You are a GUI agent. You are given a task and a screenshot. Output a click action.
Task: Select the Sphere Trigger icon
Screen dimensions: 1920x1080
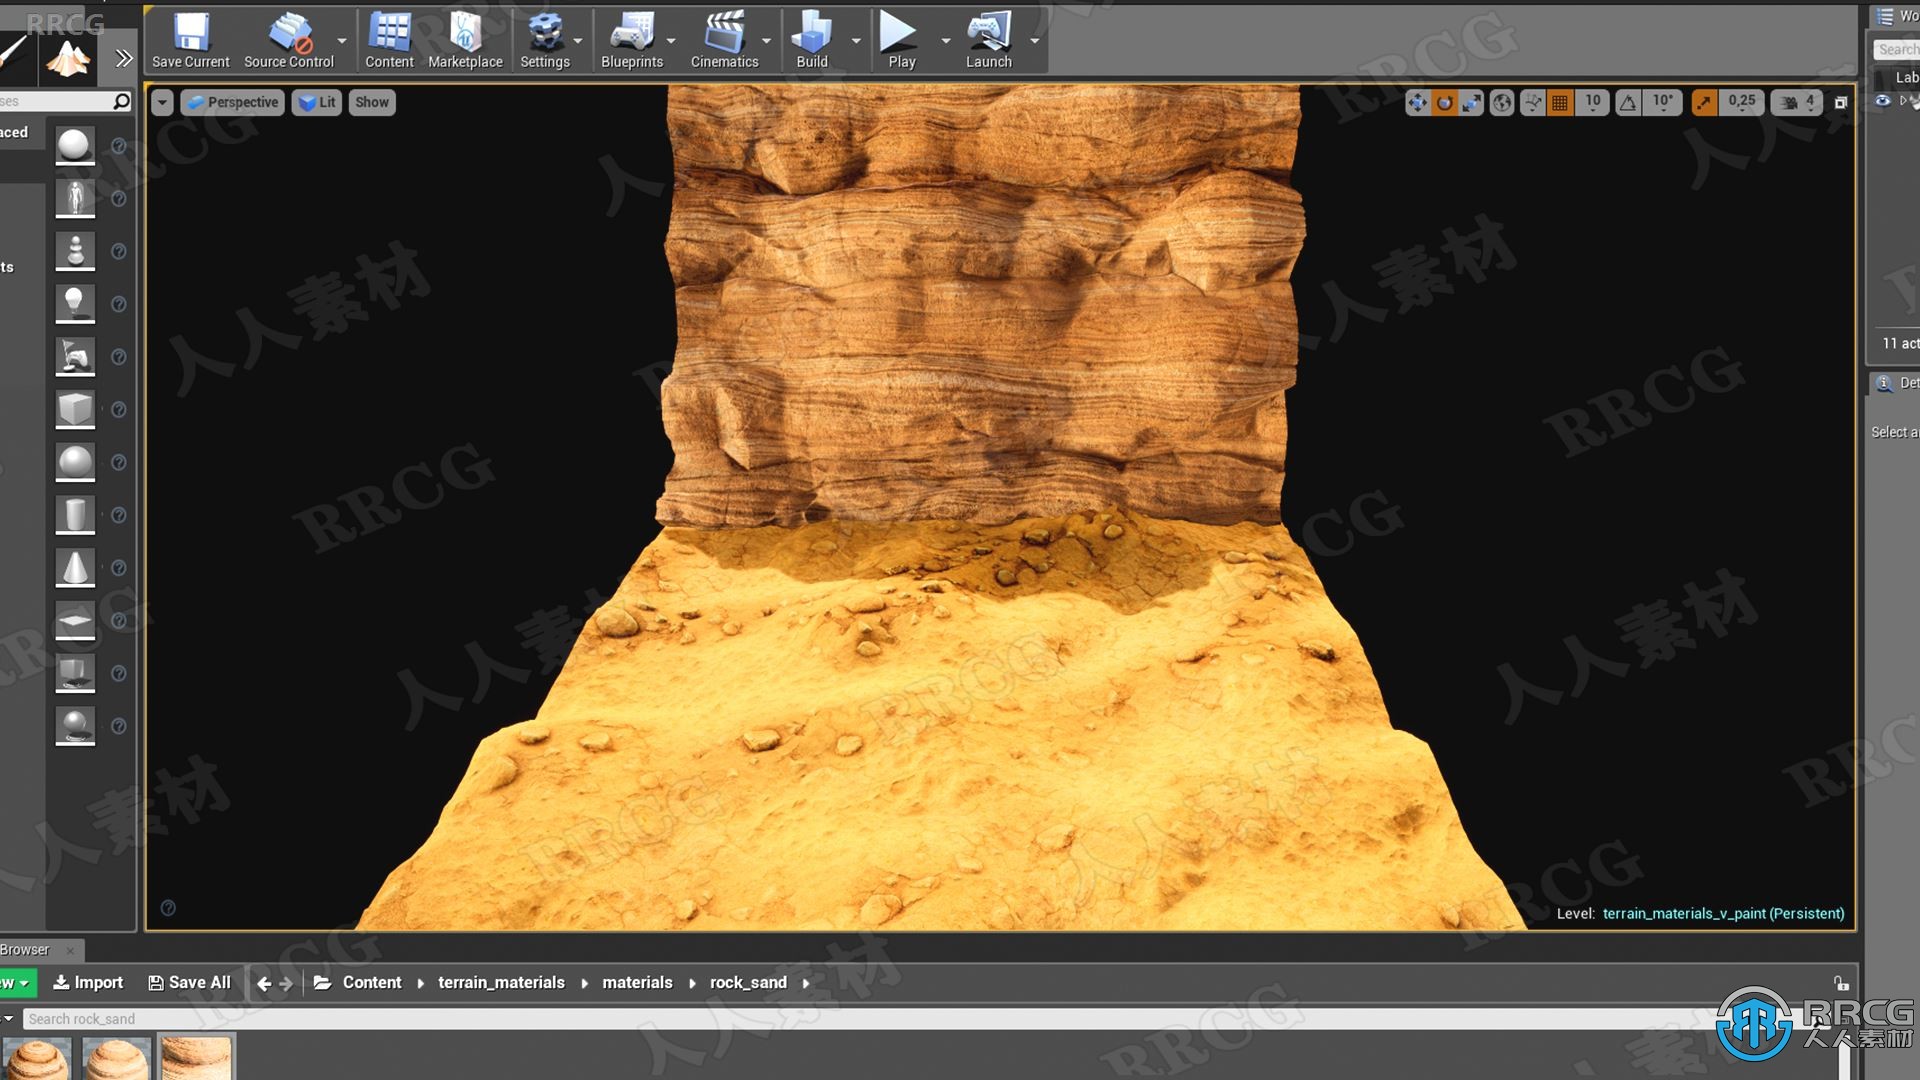point(75,726)
